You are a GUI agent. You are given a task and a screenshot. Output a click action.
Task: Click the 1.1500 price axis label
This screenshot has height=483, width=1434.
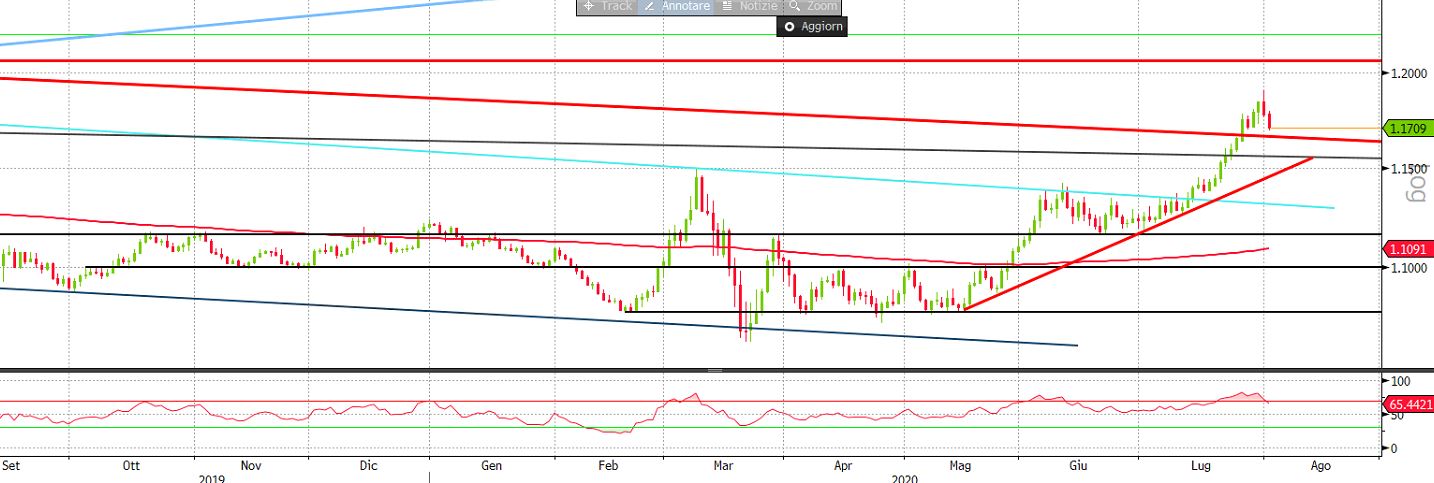[1410, 169]
